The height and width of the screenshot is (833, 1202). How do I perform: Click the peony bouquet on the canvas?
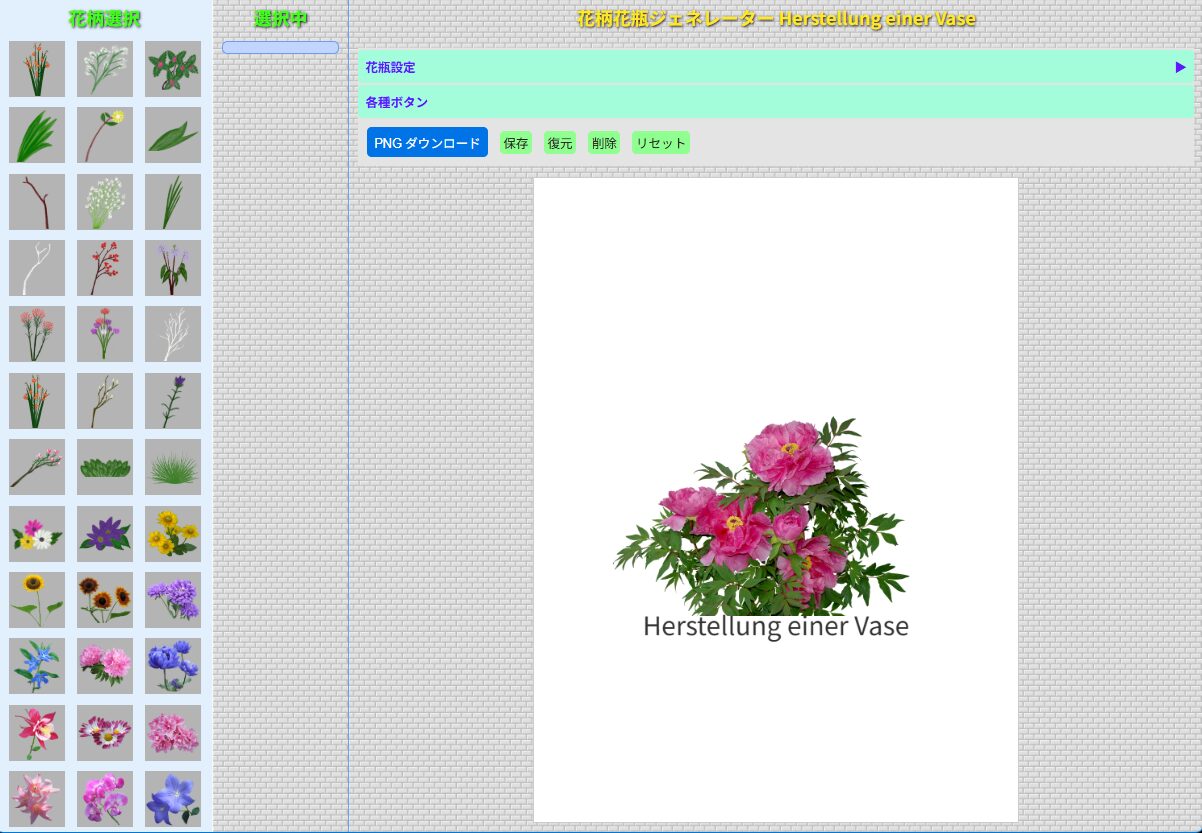click(762, 517)
